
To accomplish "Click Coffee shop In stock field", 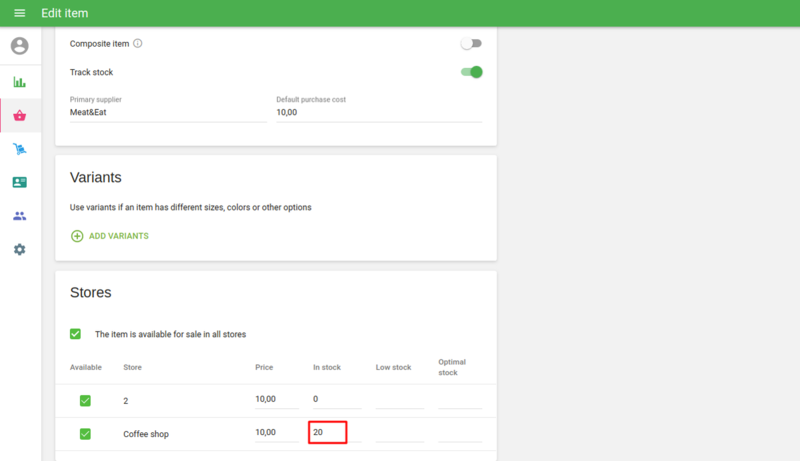I will [328, 433].
